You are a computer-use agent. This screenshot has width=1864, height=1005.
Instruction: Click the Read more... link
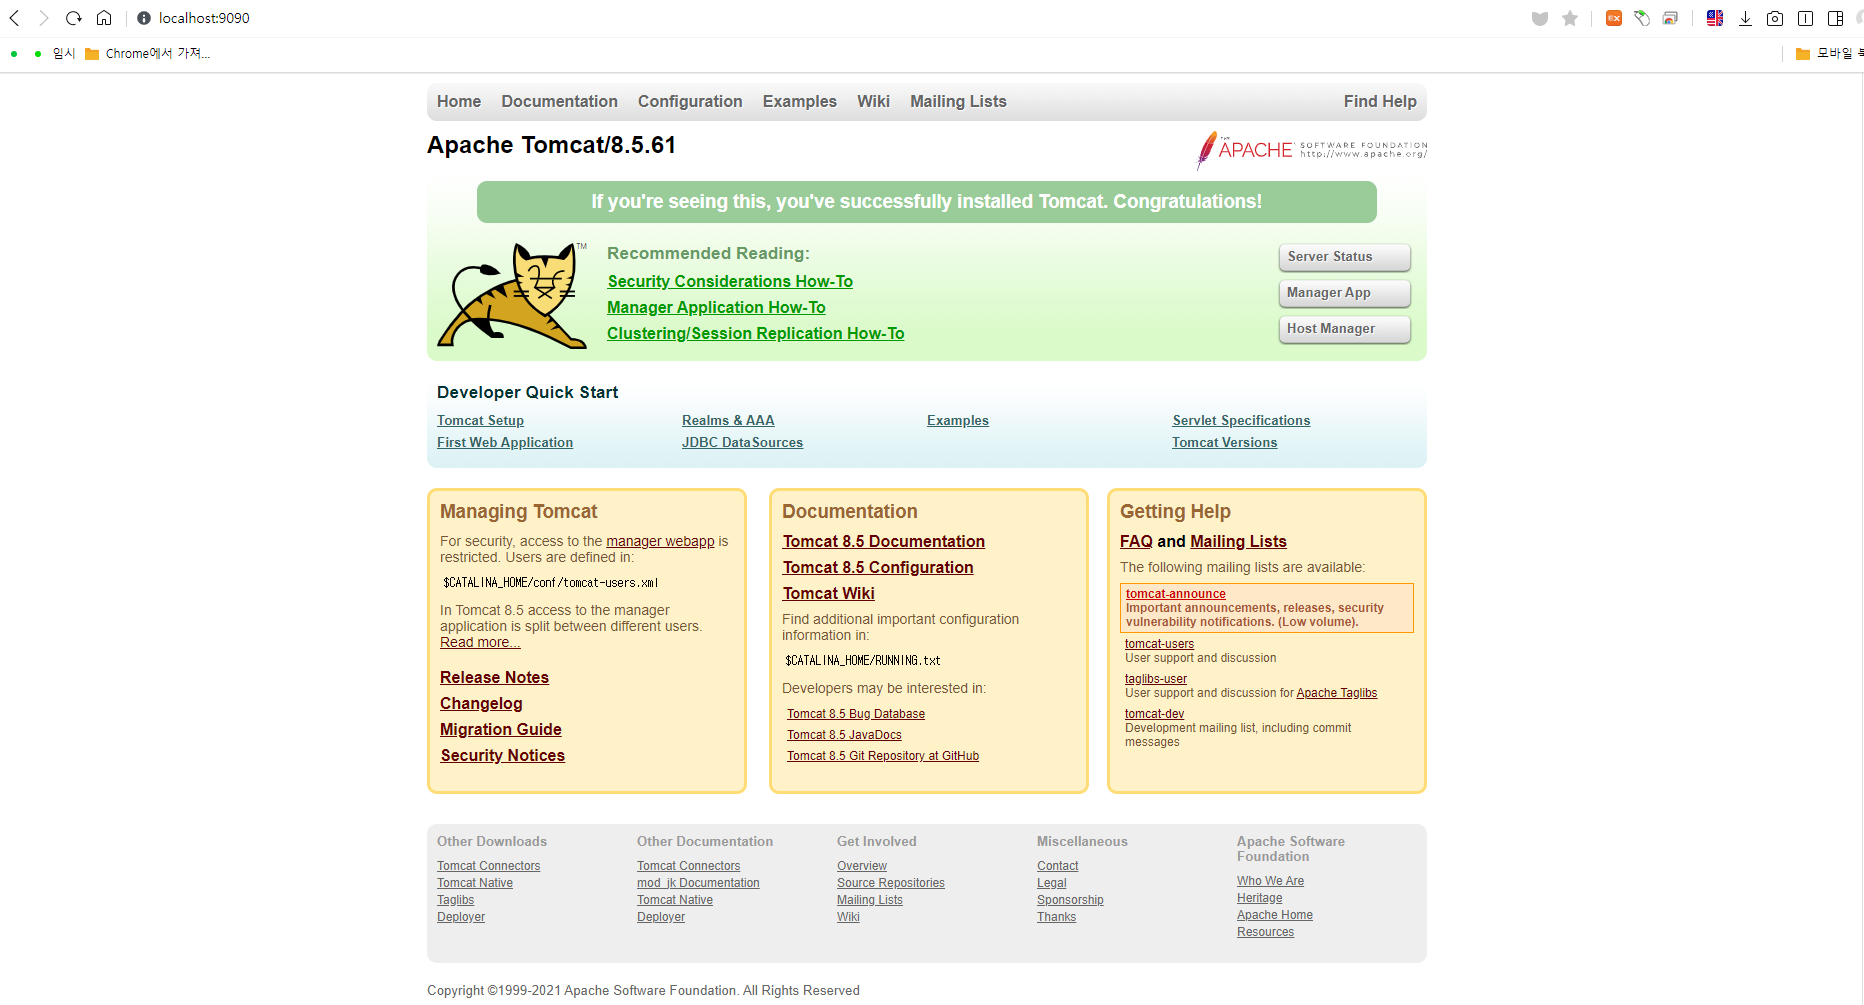480,643
